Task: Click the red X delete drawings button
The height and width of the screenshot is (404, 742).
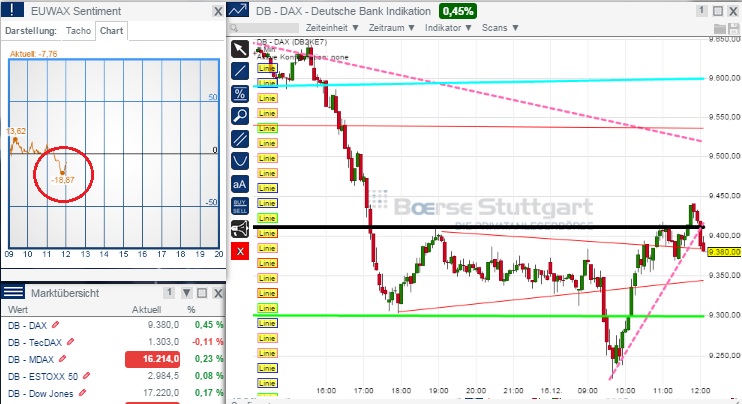Action: (239, 250)
